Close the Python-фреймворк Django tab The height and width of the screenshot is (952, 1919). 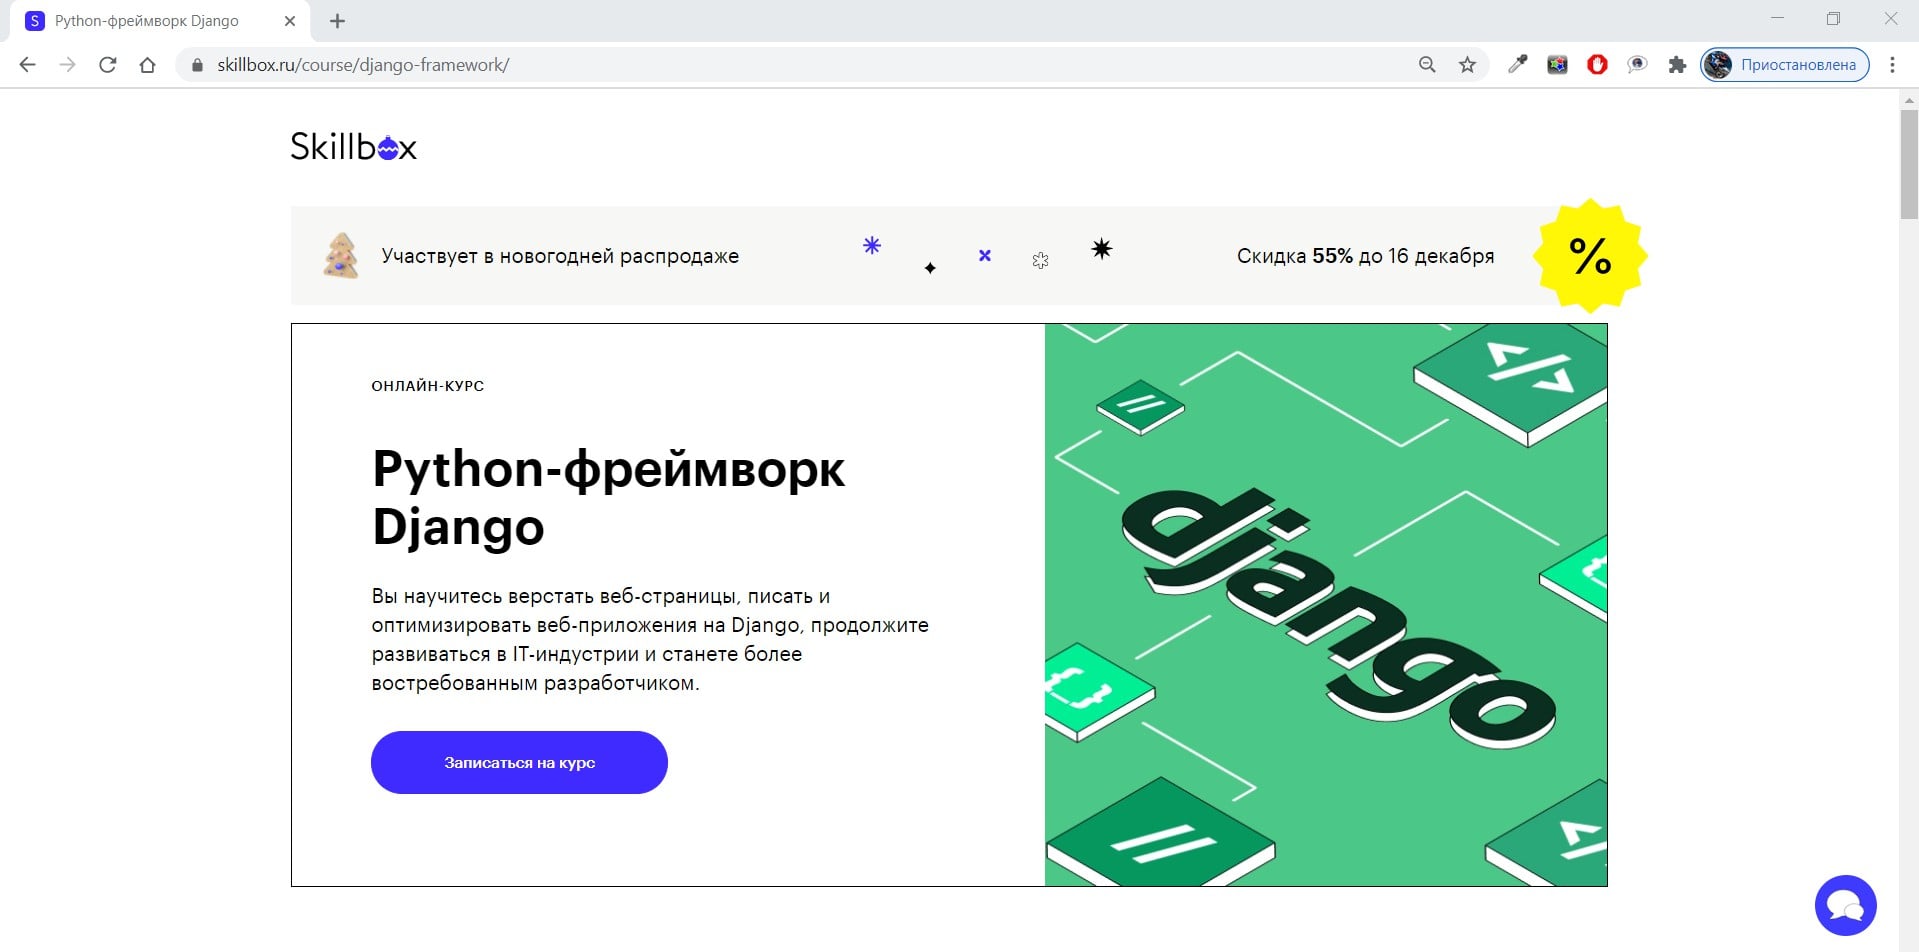290,21
